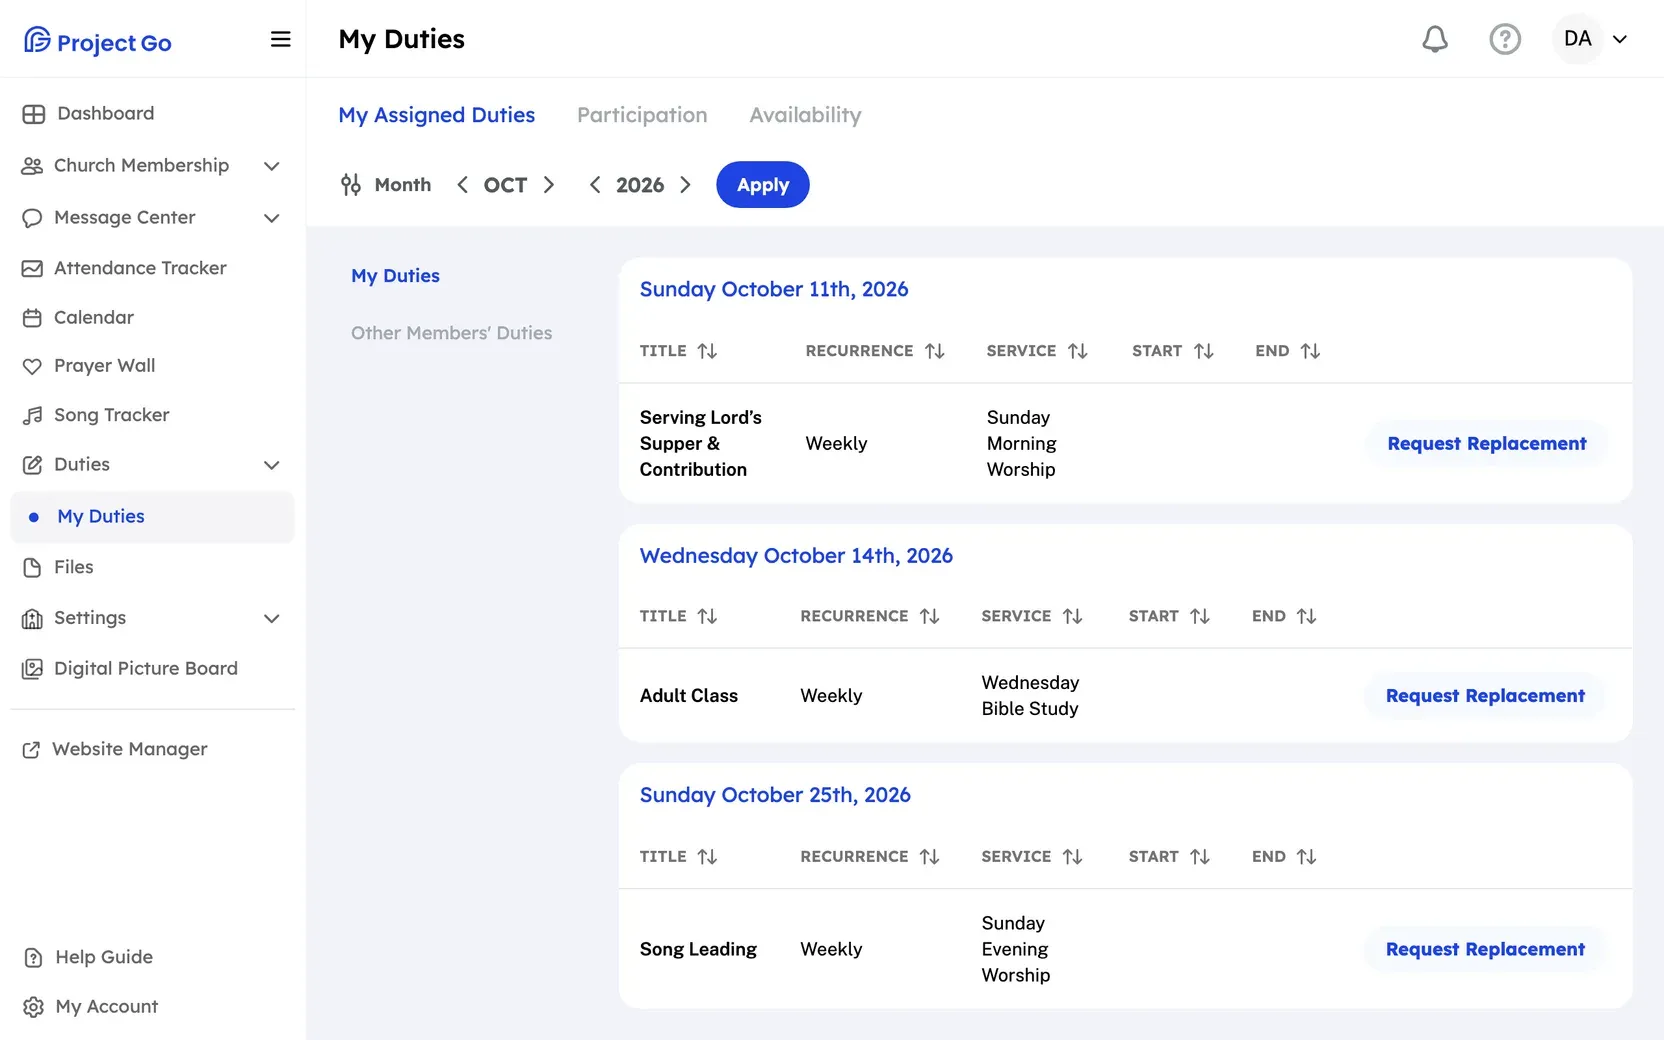
Task: Select My Assigned Duties tab
Action: (x=437, y=115)
